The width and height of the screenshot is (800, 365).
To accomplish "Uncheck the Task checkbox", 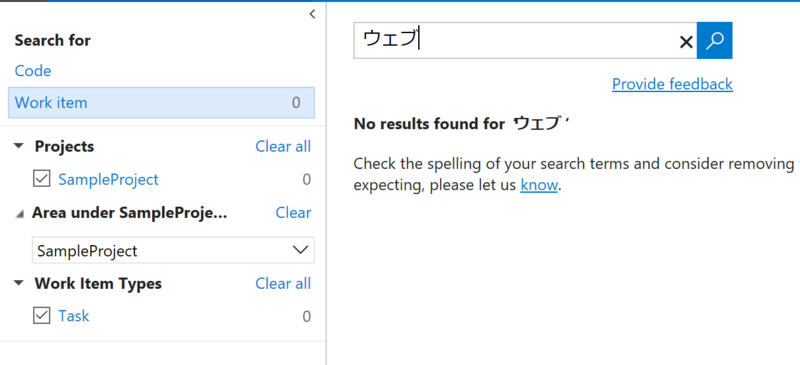I will click(x=41, y=315).
